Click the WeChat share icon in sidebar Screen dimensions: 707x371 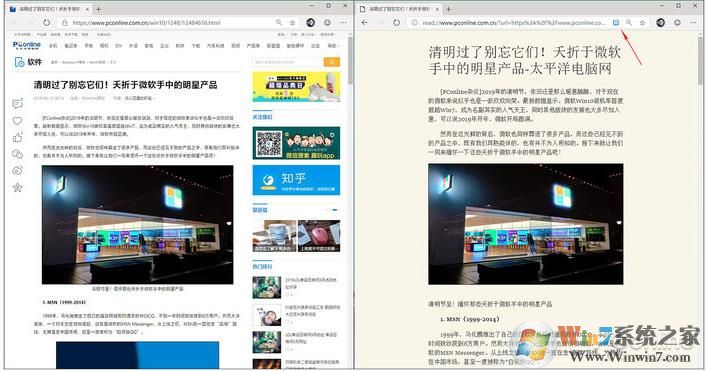click(x=17, y=154)
